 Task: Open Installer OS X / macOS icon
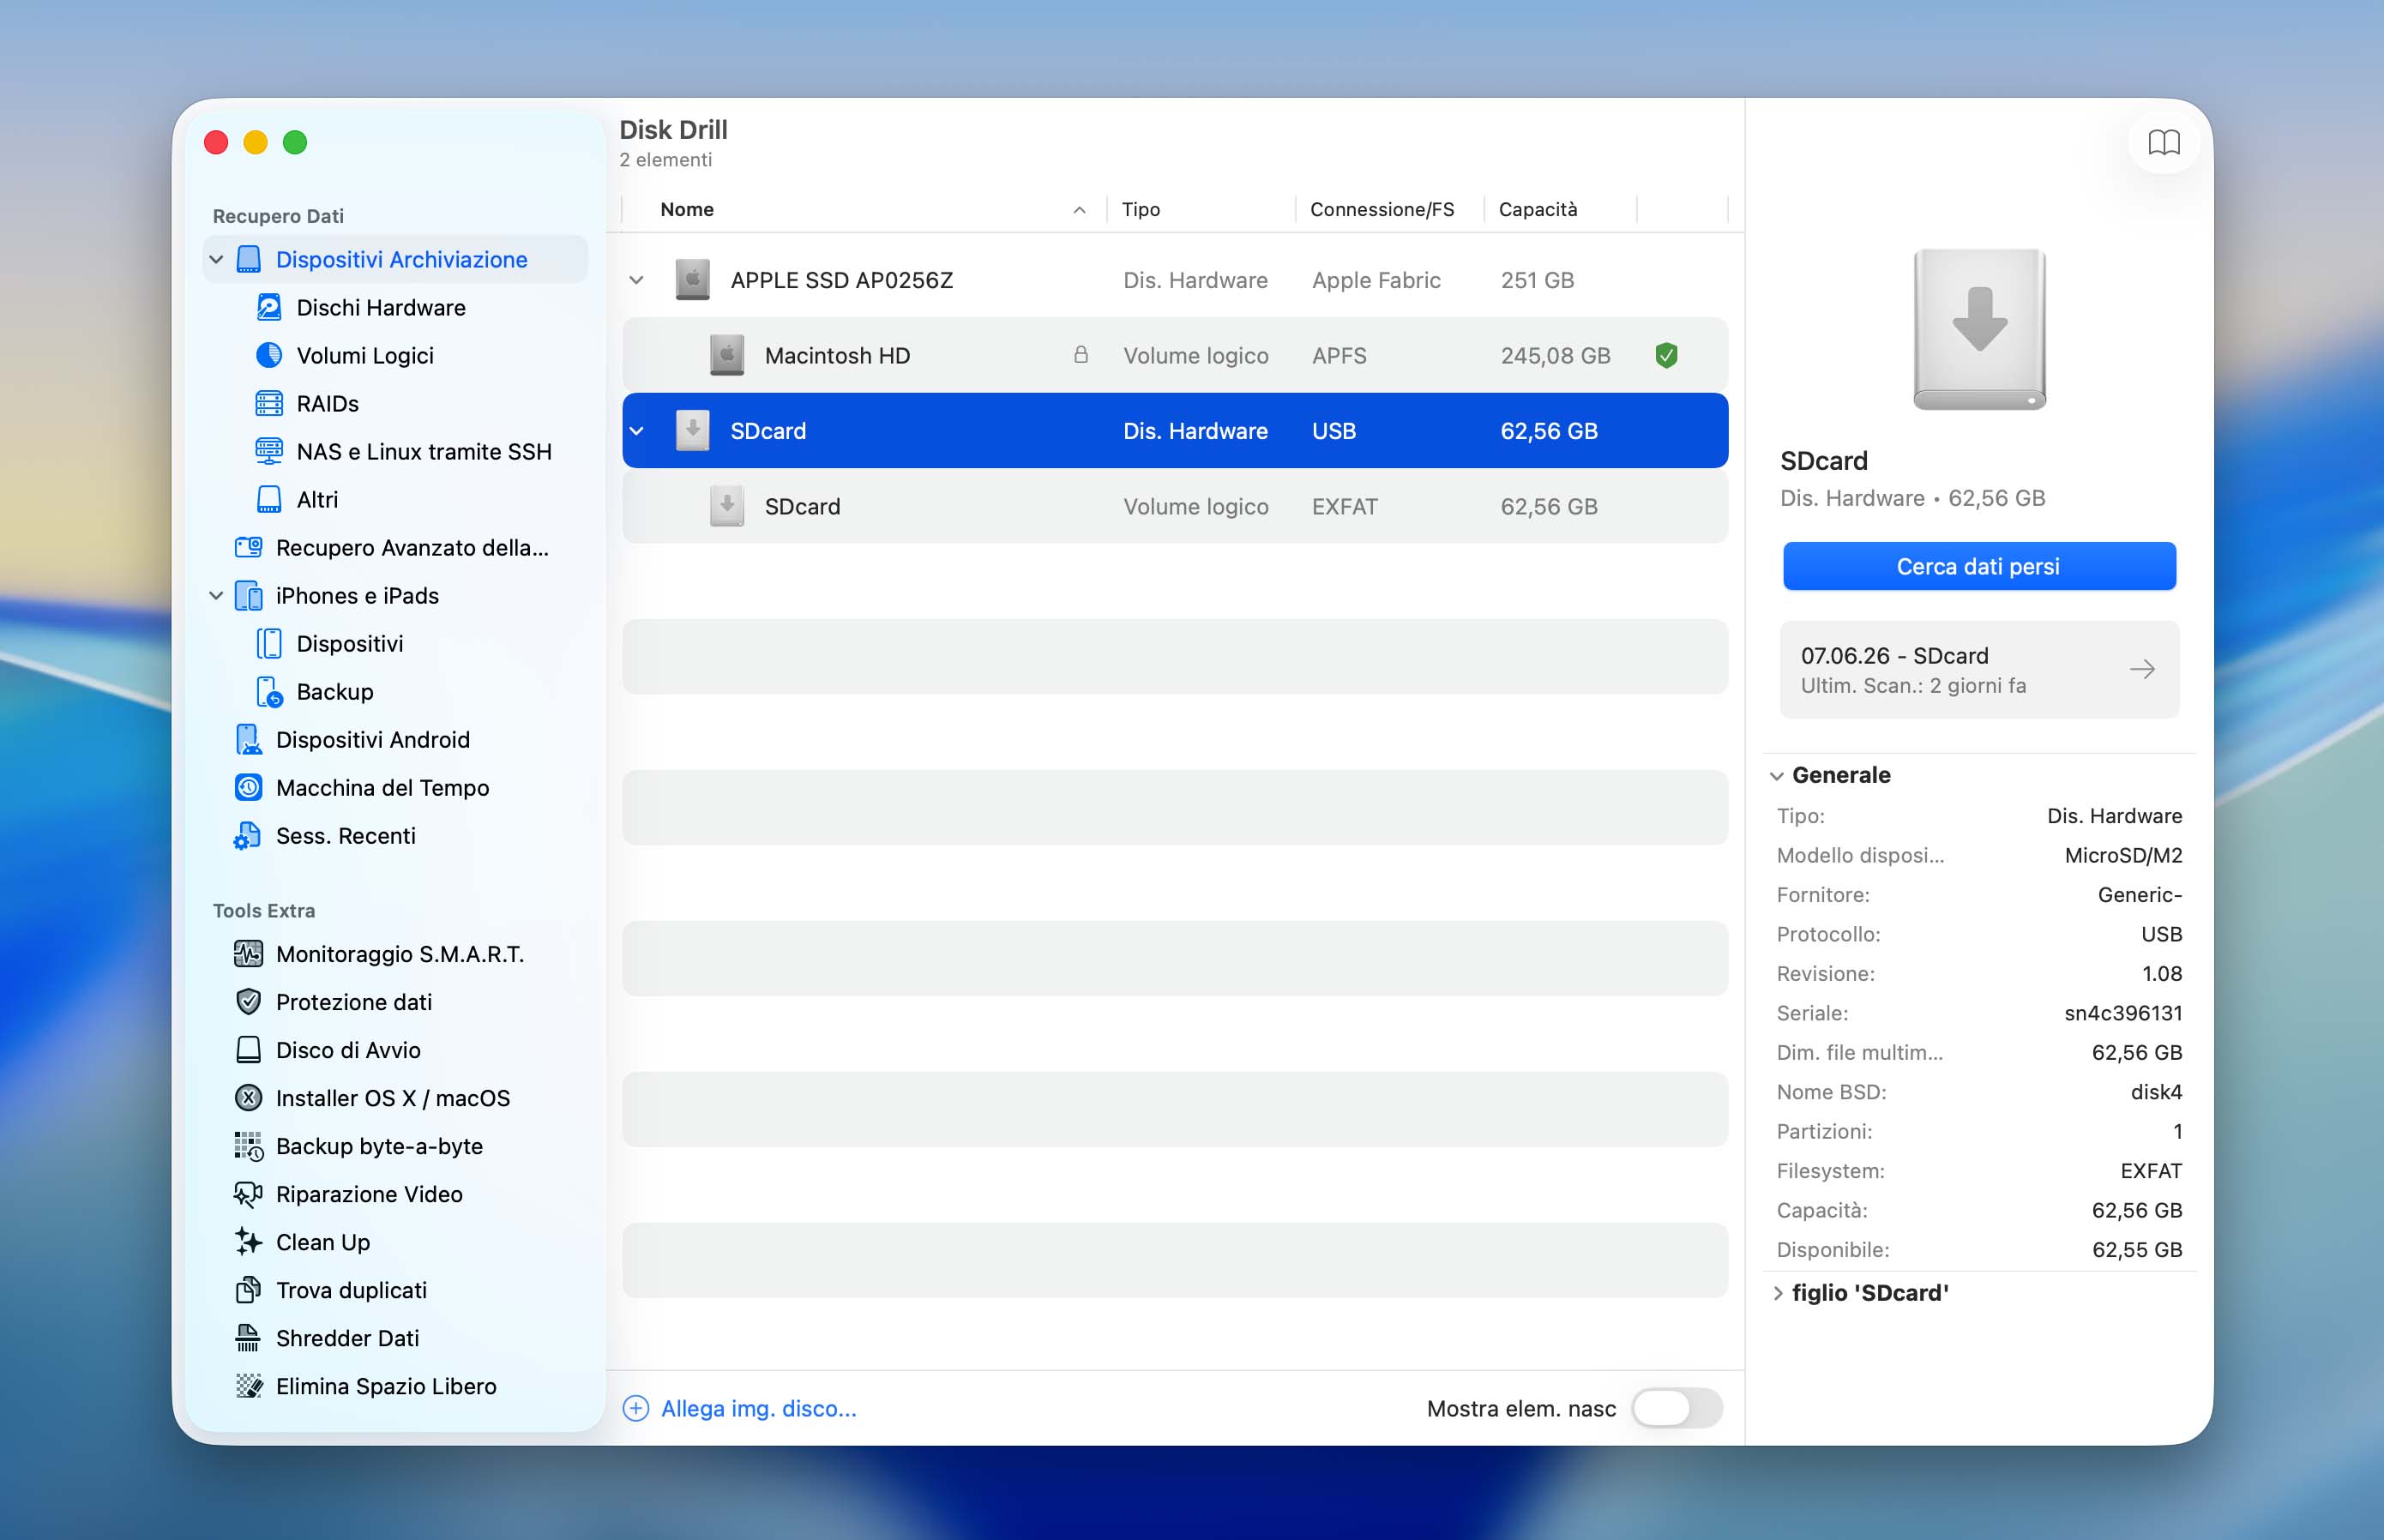pos(248,1097)
